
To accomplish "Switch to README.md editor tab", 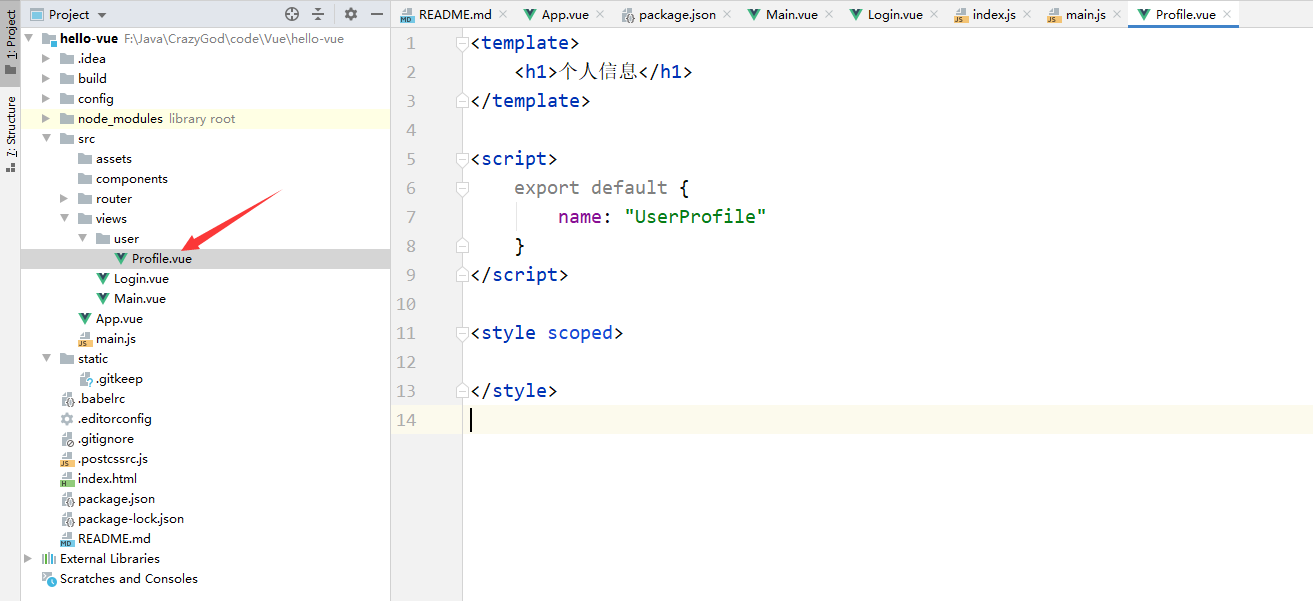I will coord(455,14).
